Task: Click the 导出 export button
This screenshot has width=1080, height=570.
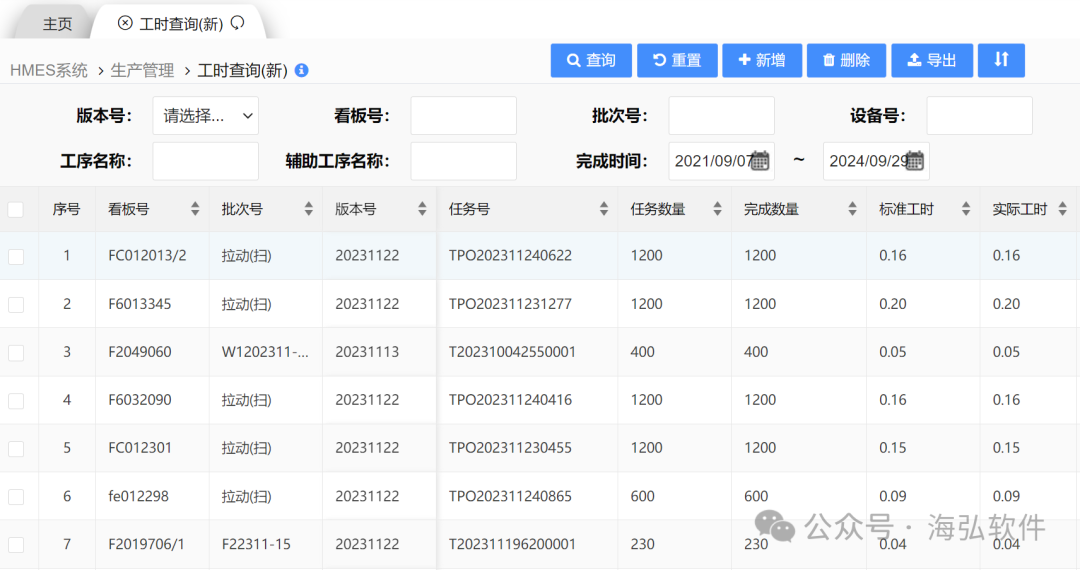Action: tap(932, 60)
